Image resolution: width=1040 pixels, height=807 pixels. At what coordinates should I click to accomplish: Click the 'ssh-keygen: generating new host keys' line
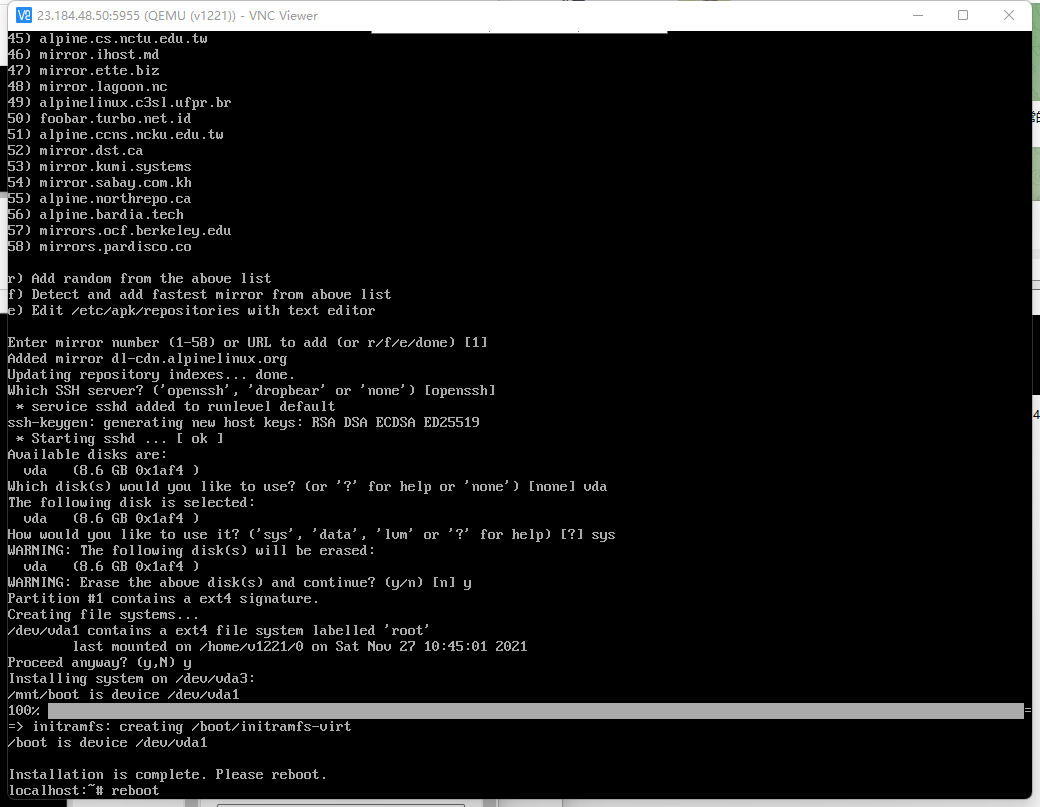[243, 422]
